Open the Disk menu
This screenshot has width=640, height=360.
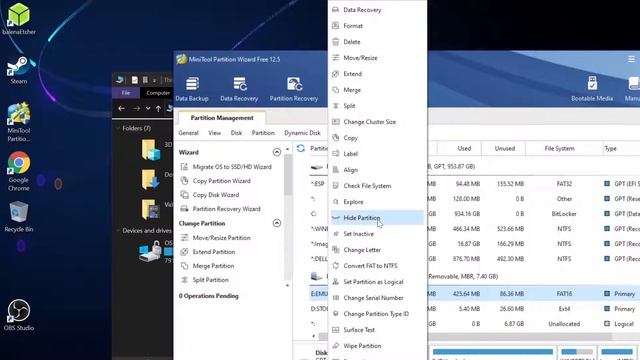tap(236, 133)
